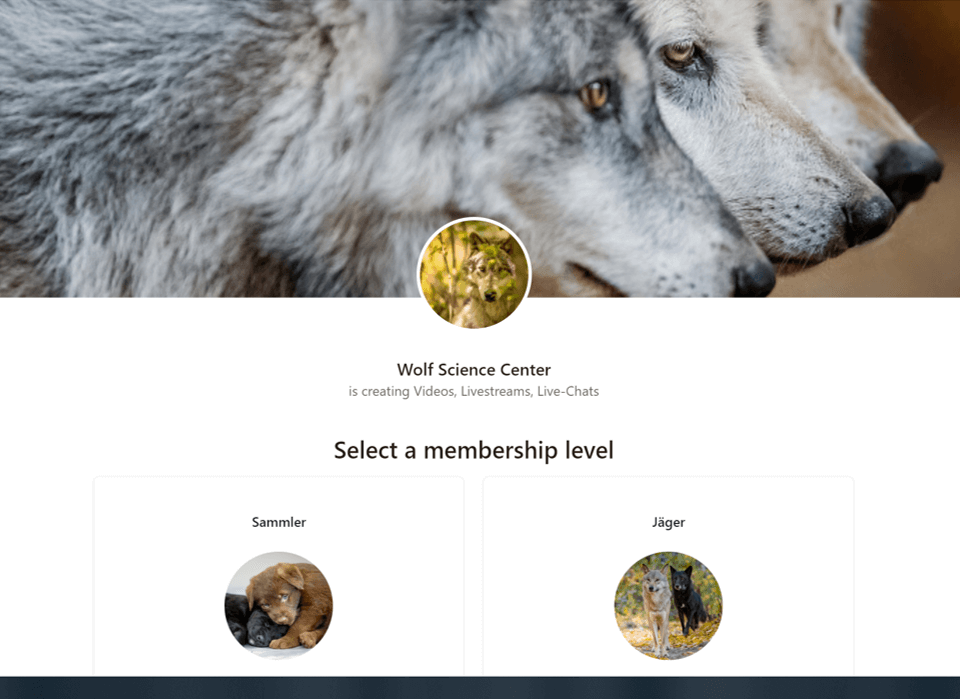This screenshot has height=699, width=960.
Task: Select the Jäger membership title
Action: coord(668,522)
